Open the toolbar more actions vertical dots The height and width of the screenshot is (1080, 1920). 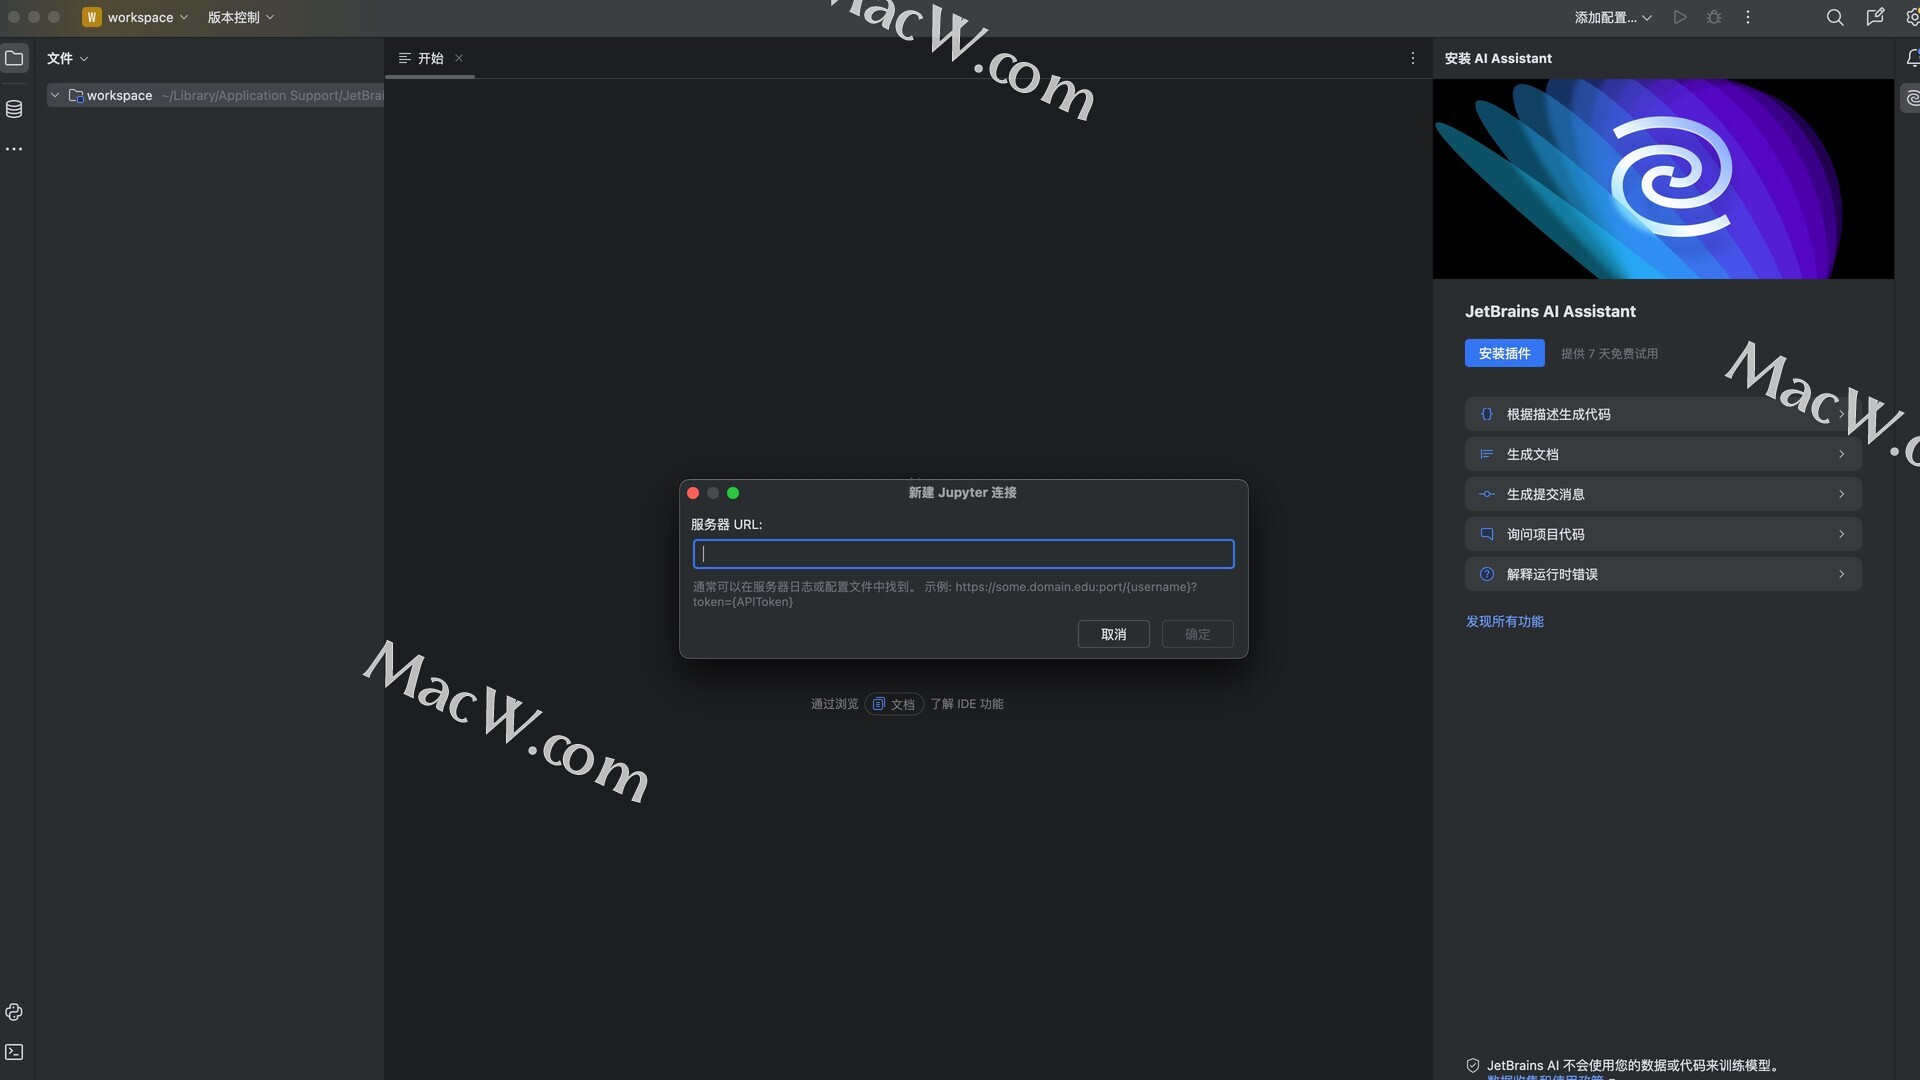tap(1748, 17)
